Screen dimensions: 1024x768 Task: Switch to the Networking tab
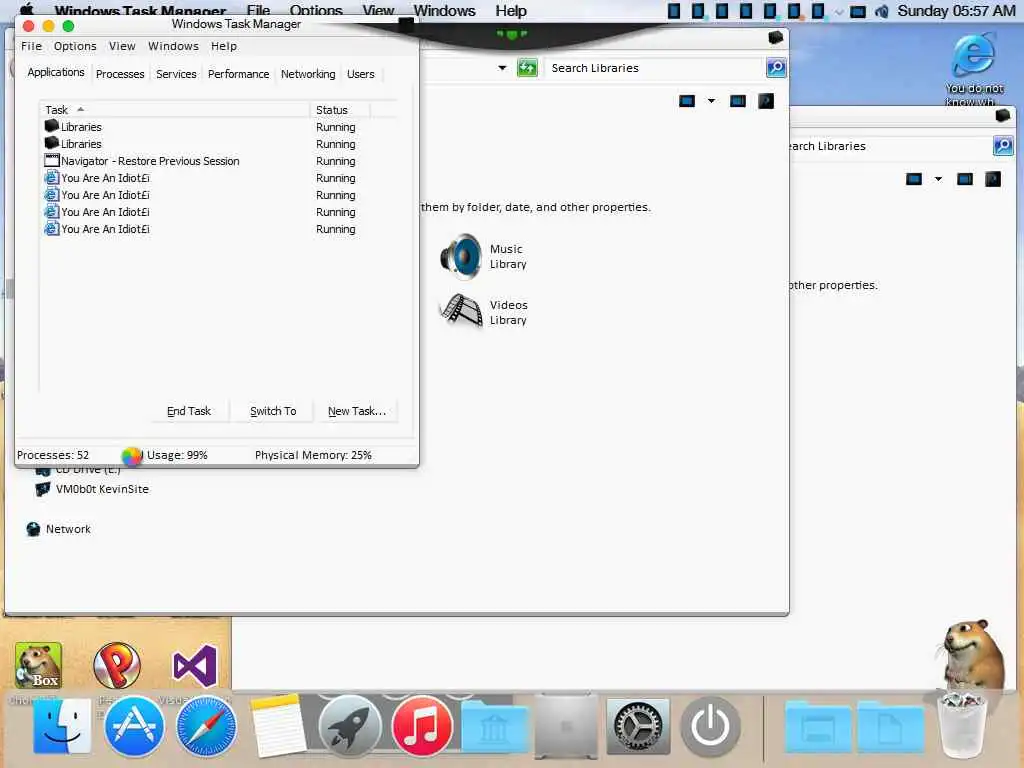[308, 74]
